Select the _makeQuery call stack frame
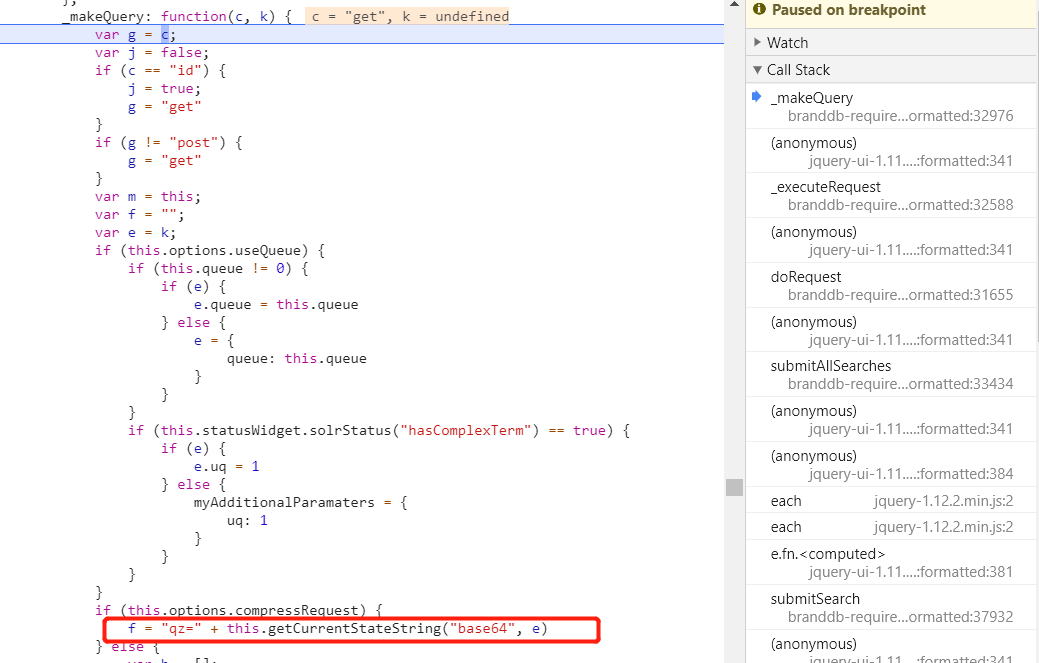 pyautogui.click(x=812, y=98)
